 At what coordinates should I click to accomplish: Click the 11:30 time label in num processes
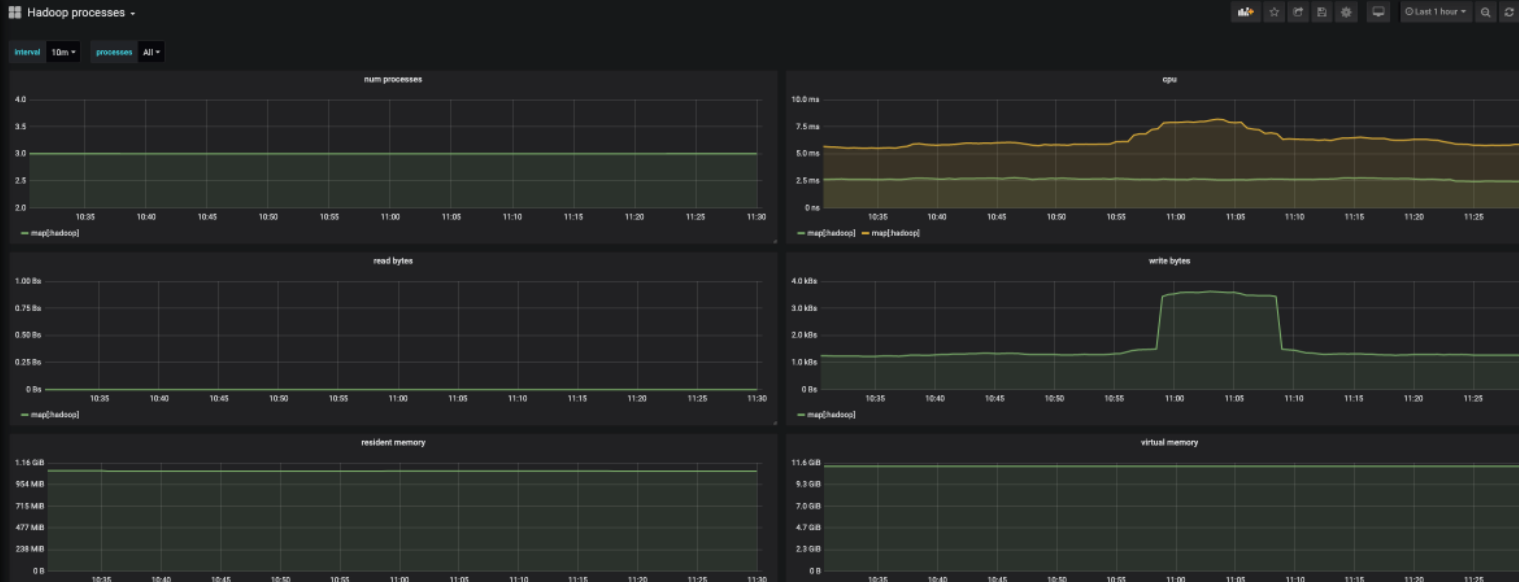(756, 217)
